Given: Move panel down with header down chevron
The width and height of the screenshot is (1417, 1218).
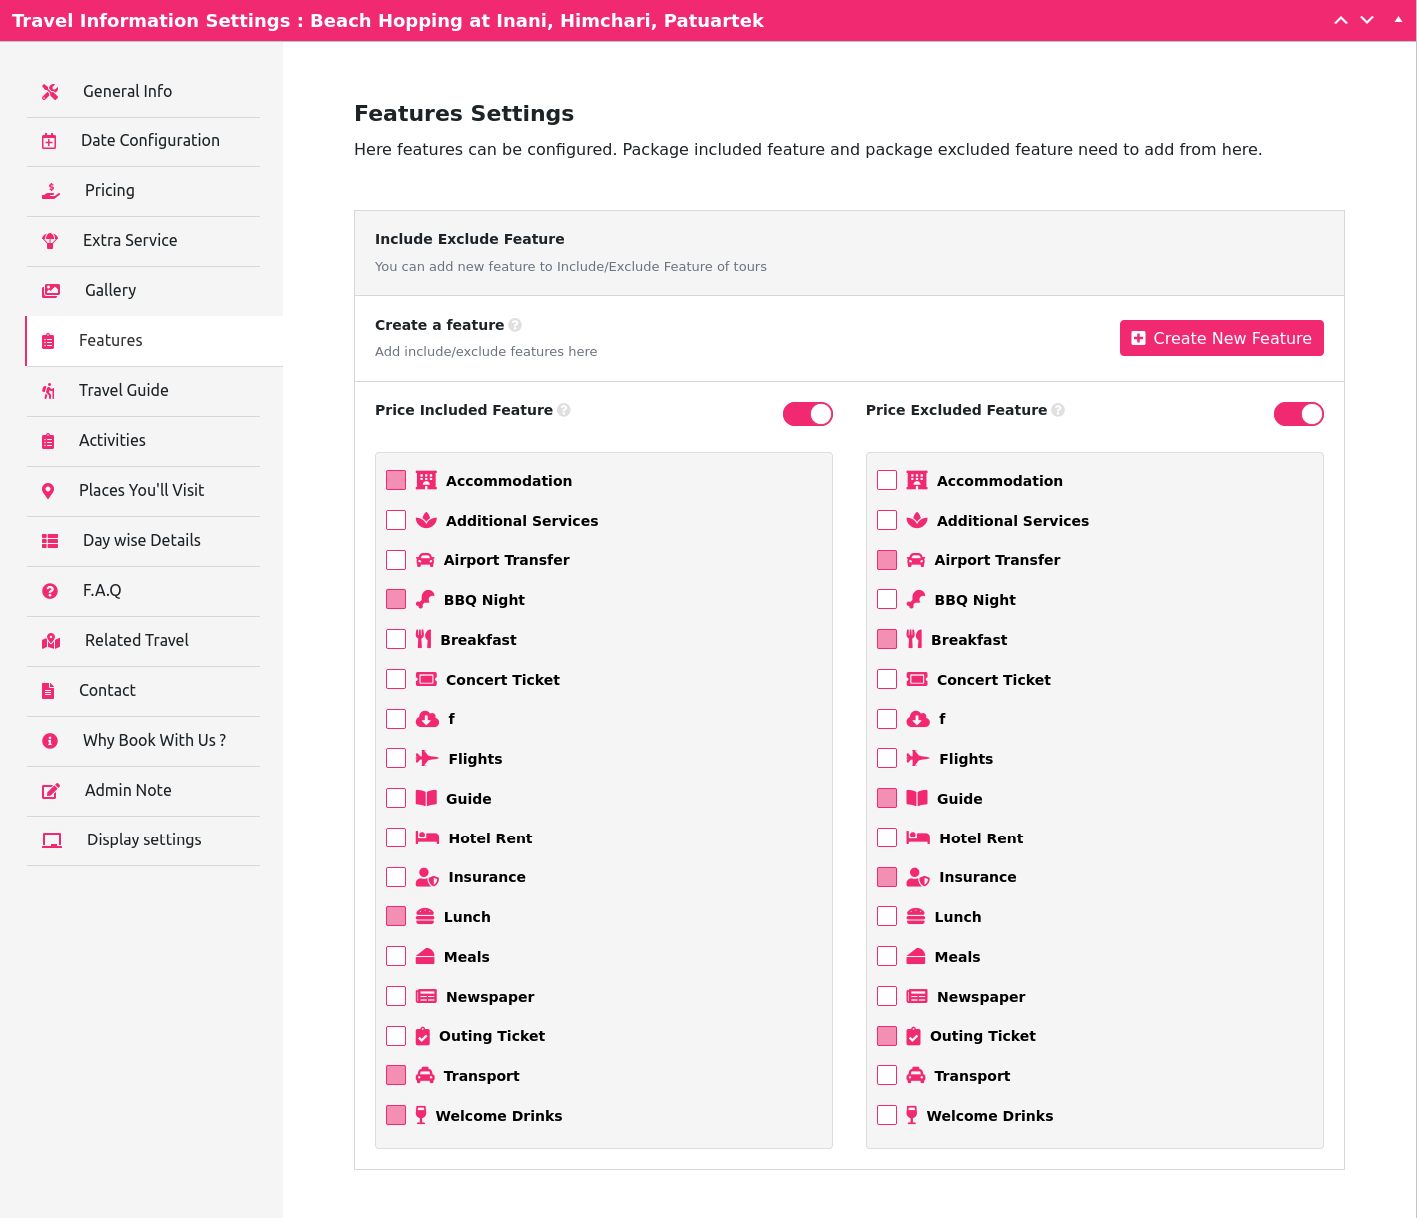Looking at the screenshot, I should (1367, 20).
